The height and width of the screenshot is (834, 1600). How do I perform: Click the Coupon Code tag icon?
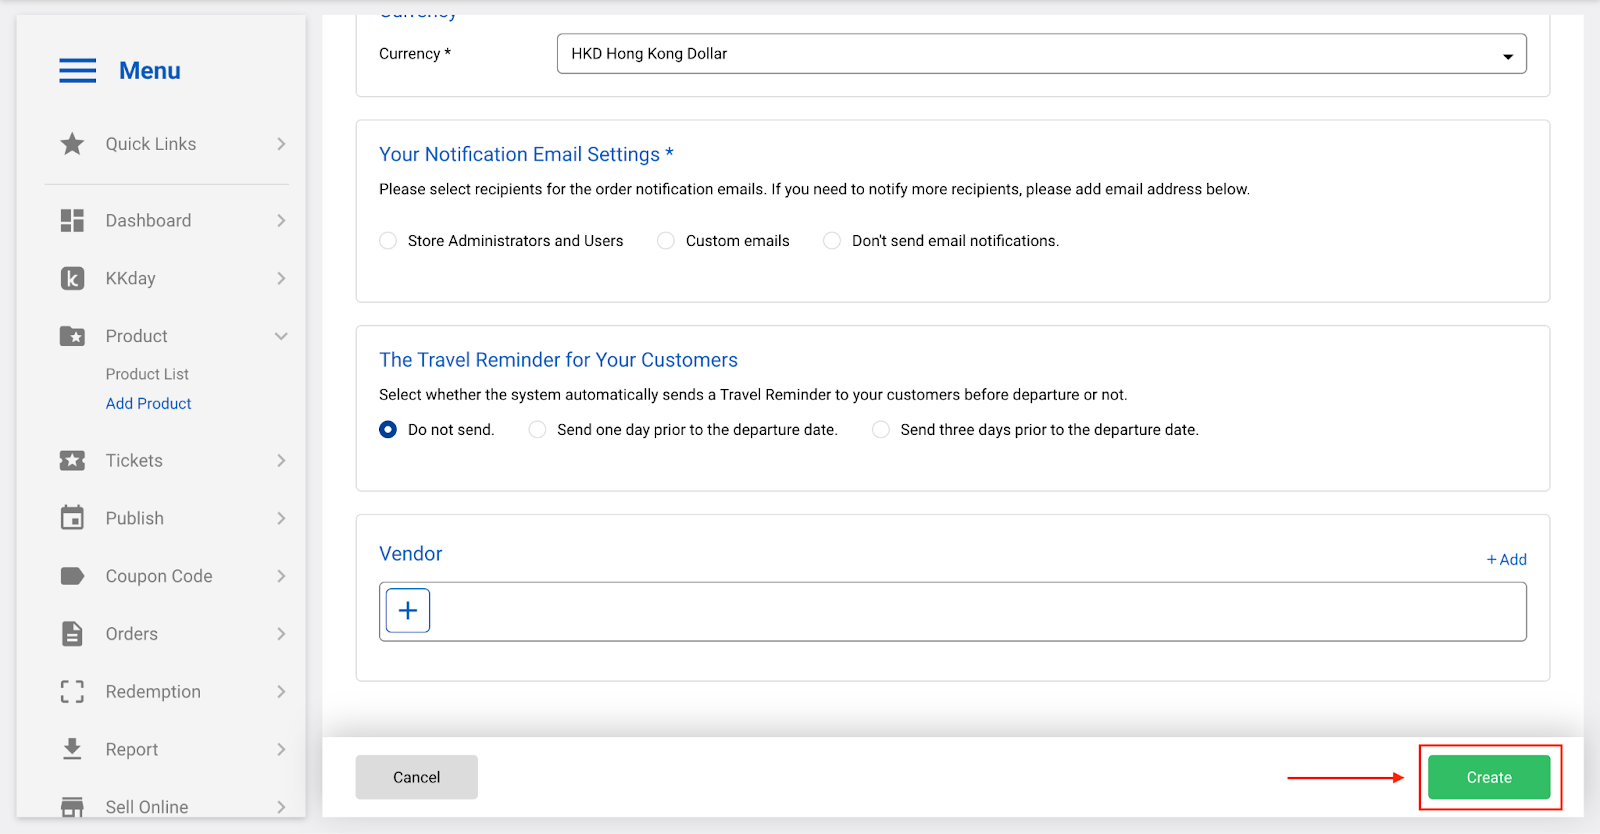[72, 576]
